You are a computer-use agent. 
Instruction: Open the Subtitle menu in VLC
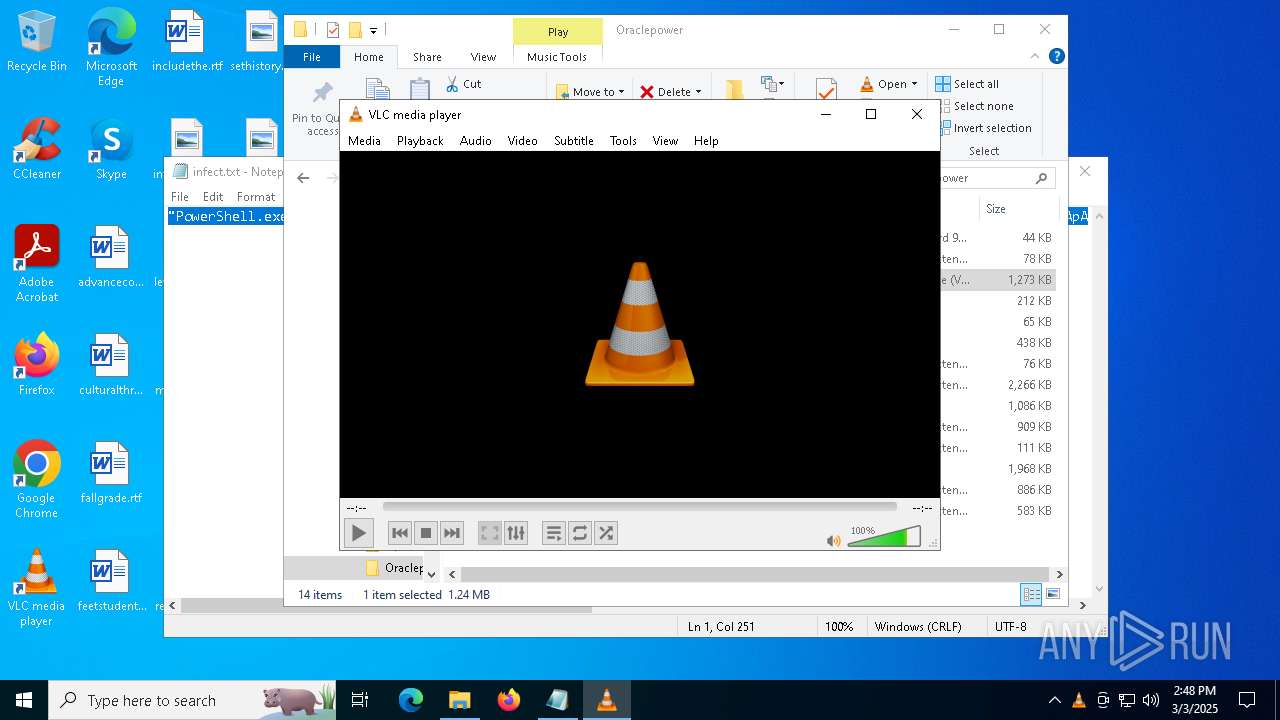(574, 141)
